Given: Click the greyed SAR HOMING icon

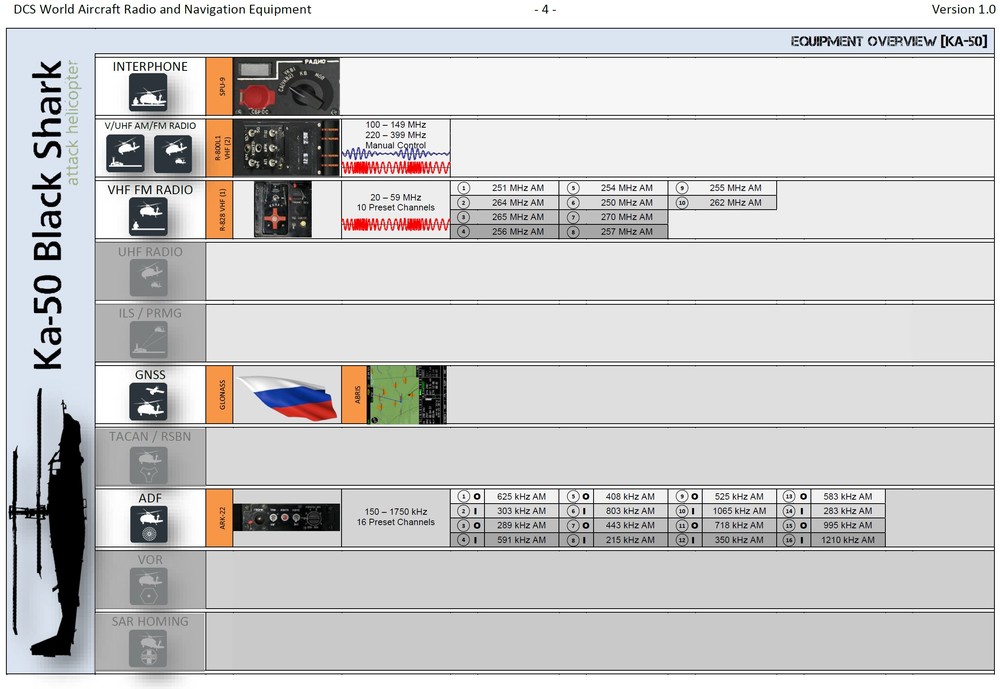Looking at the screenshot, I should pyautogui.click(x=149, y=648).
